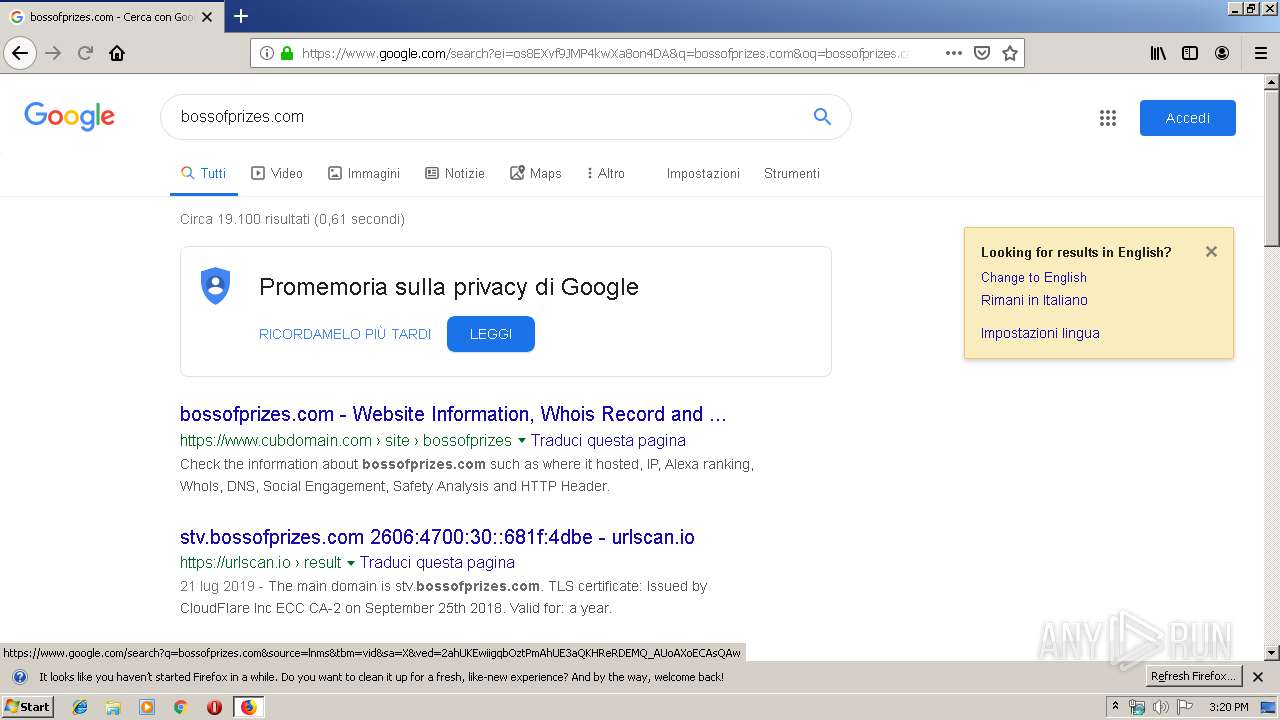Open a new browser tab
This screenshot has height=720, width=1280.
tap(241, 16)
